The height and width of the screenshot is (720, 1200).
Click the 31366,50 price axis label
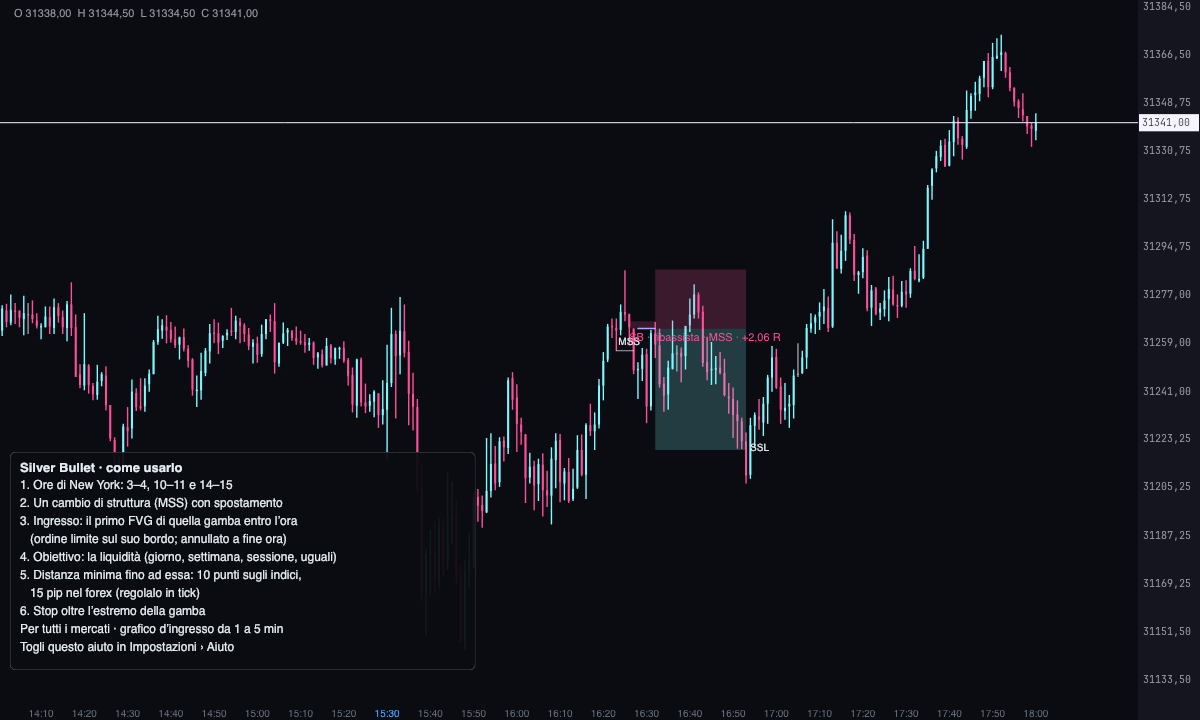(1166, 54)
